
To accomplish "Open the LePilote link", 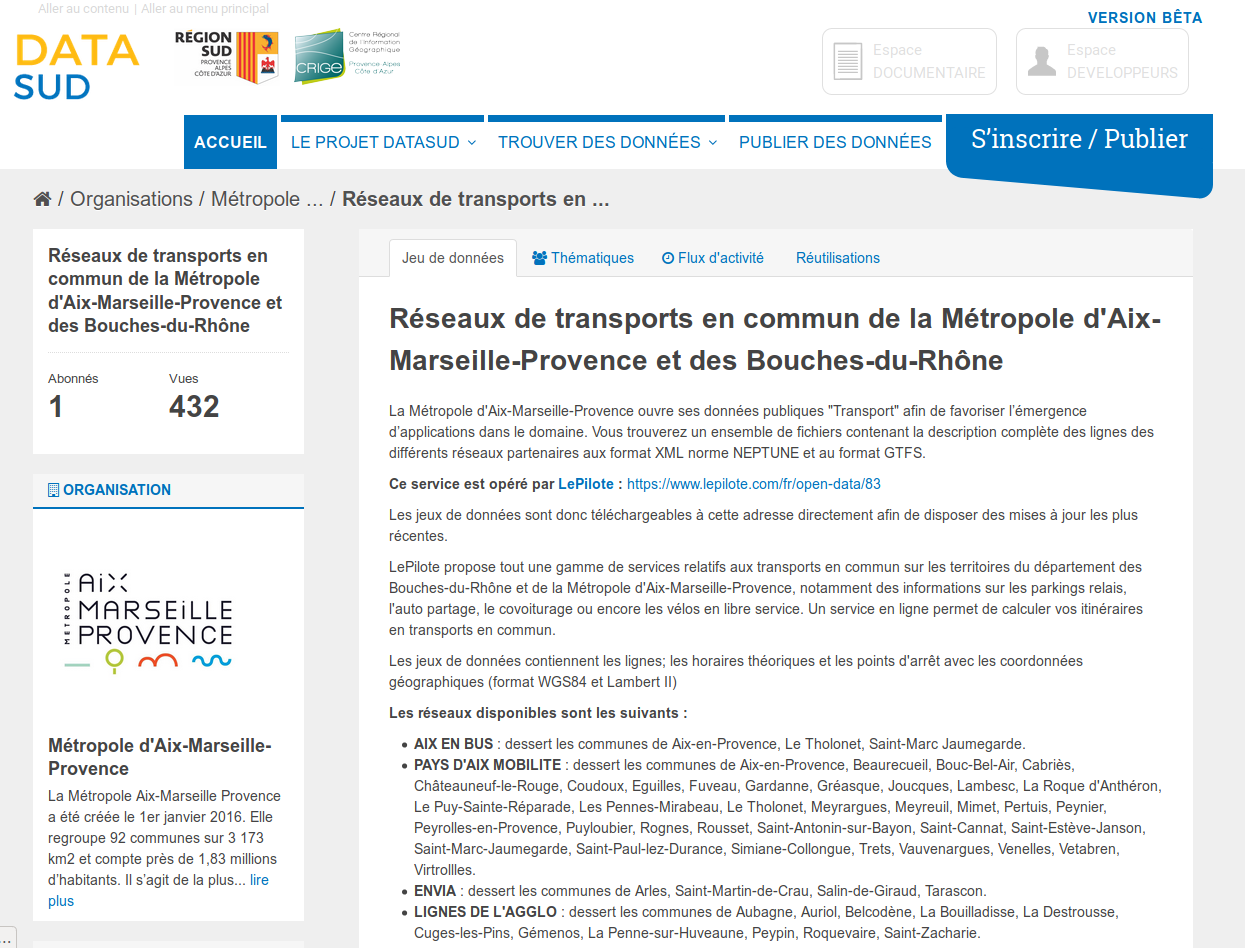I will (x=586, y=484).
